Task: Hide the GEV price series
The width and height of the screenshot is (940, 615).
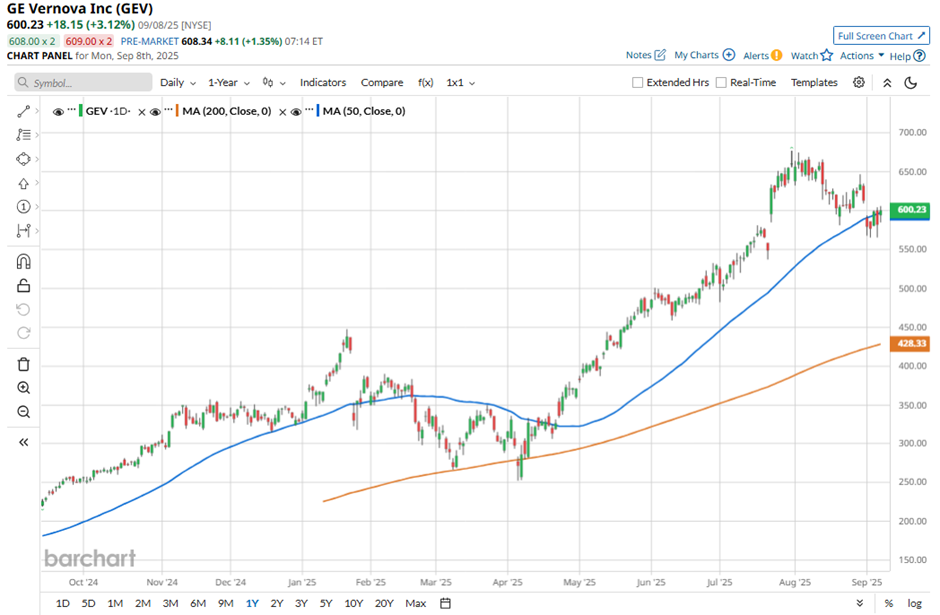Action: point(58,111)
